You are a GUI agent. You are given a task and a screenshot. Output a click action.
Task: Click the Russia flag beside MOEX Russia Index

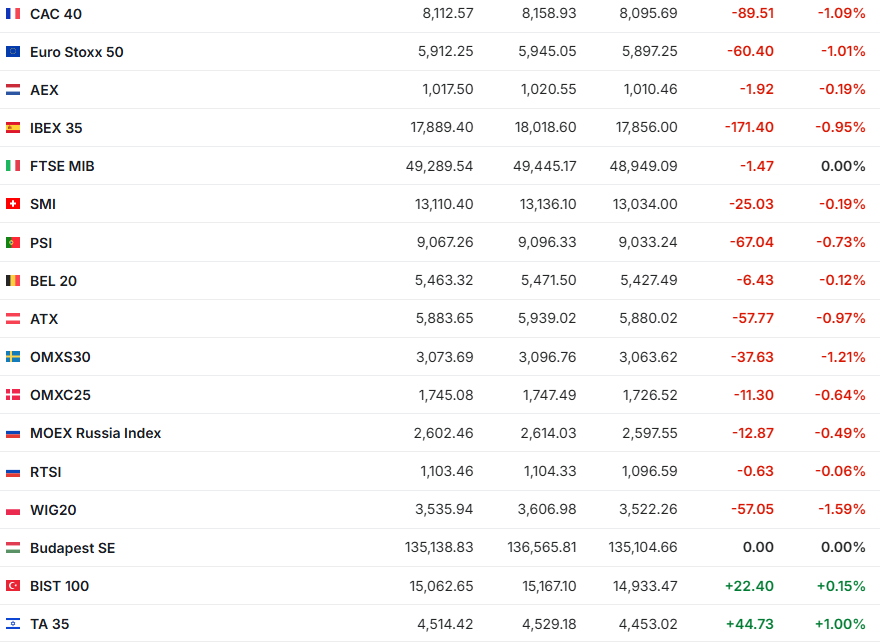click(13, 433)
